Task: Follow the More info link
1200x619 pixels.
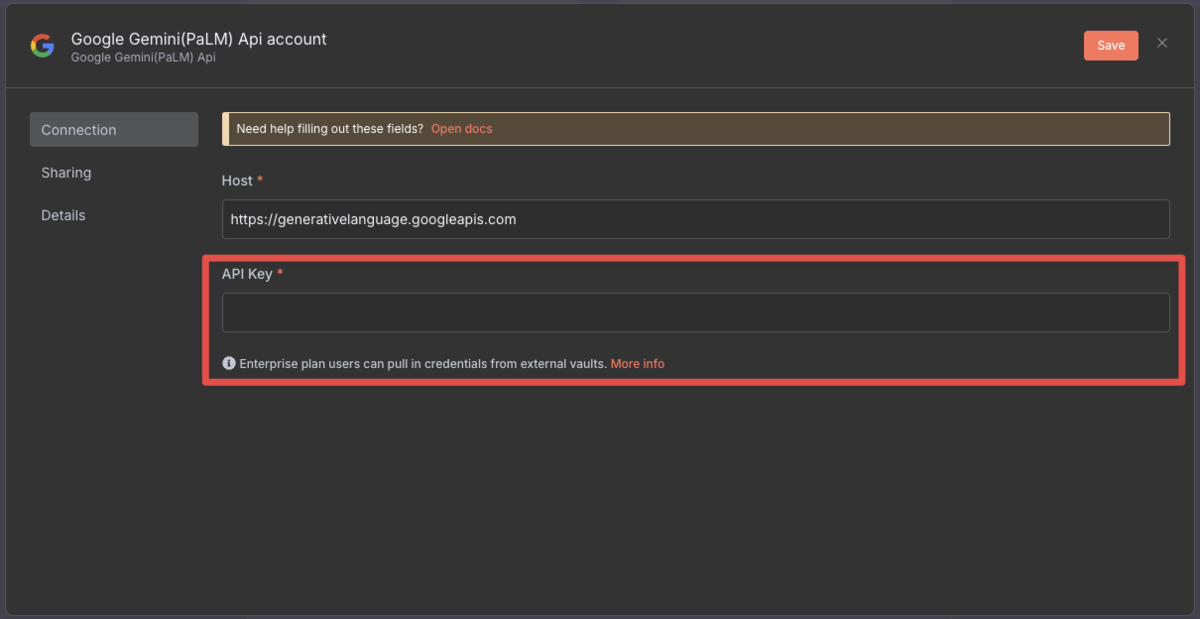Action: tap(637, 364)
